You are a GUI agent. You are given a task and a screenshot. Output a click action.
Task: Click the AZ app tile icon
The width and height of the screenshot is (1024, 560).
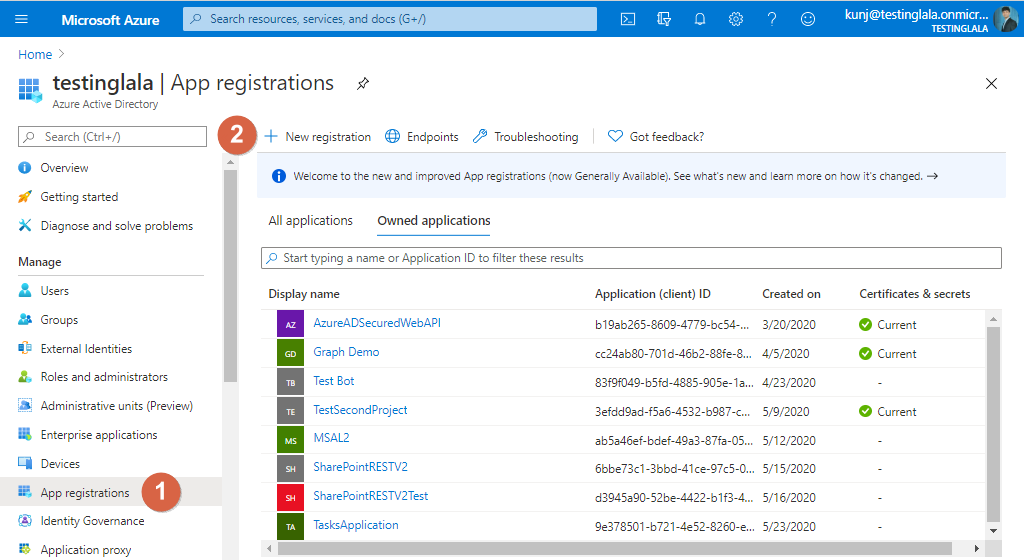pyautogui.click(x=291, y=324)
